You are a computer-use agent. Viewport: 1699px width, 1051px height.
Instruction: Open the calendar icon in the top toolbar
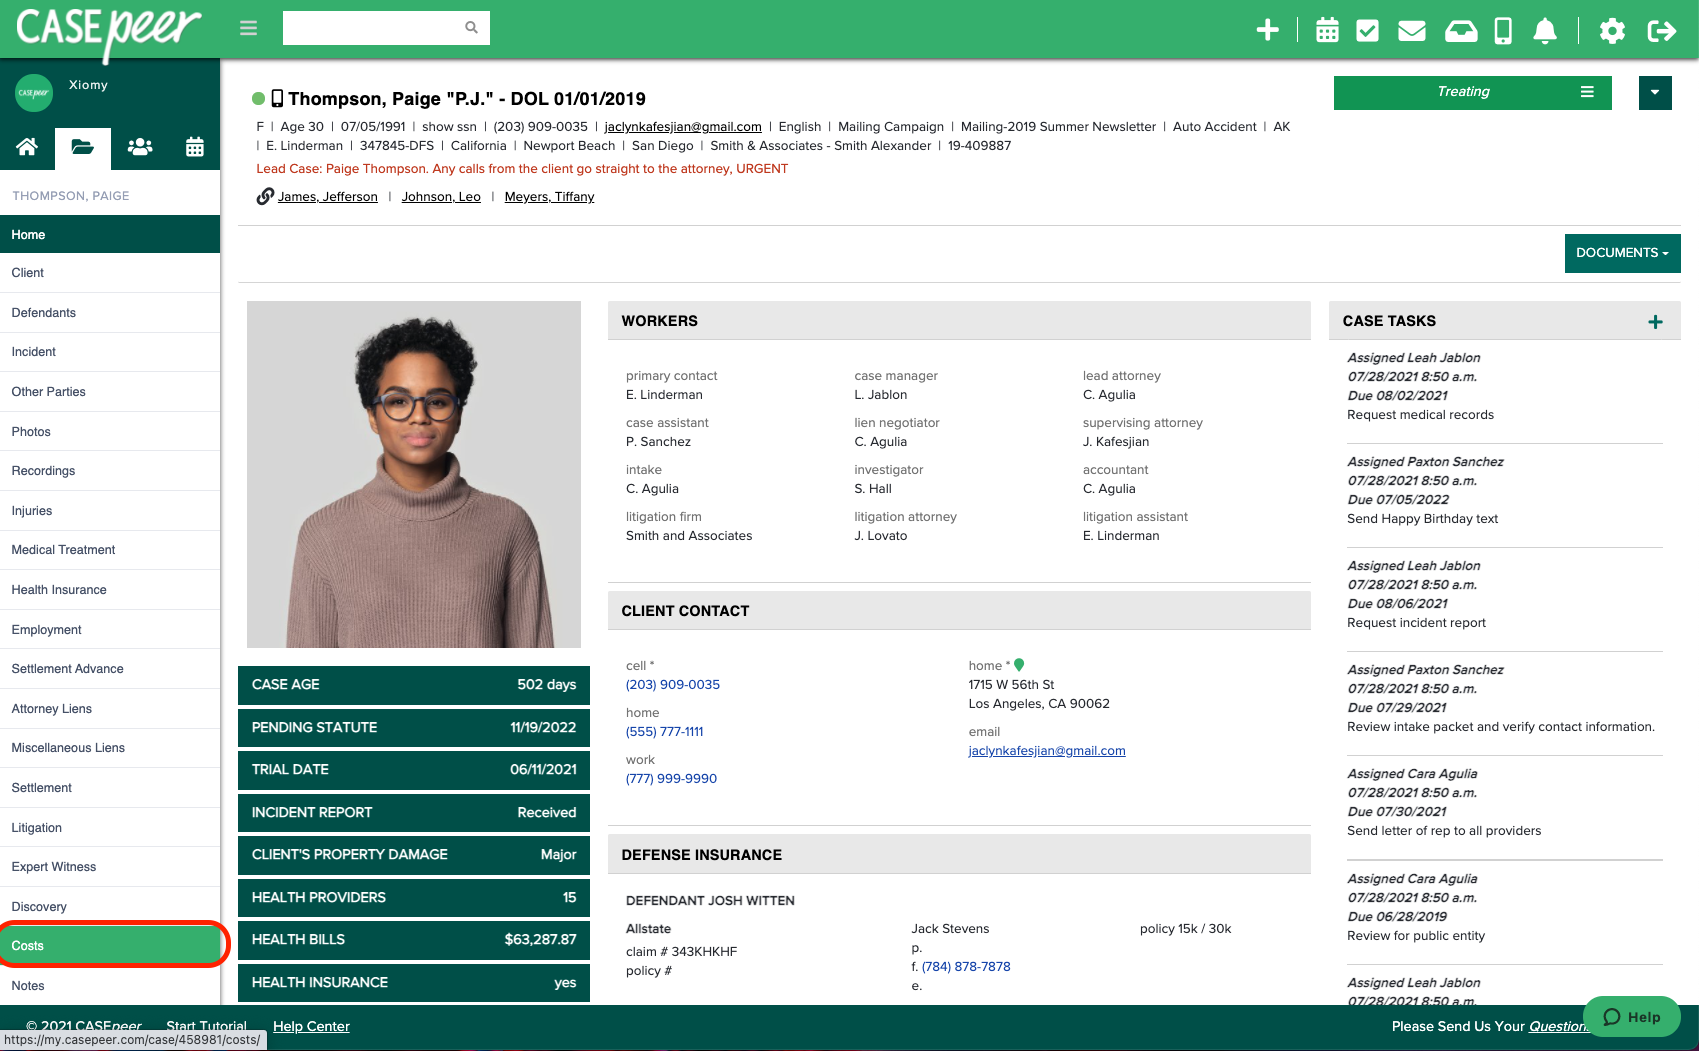1327,30
